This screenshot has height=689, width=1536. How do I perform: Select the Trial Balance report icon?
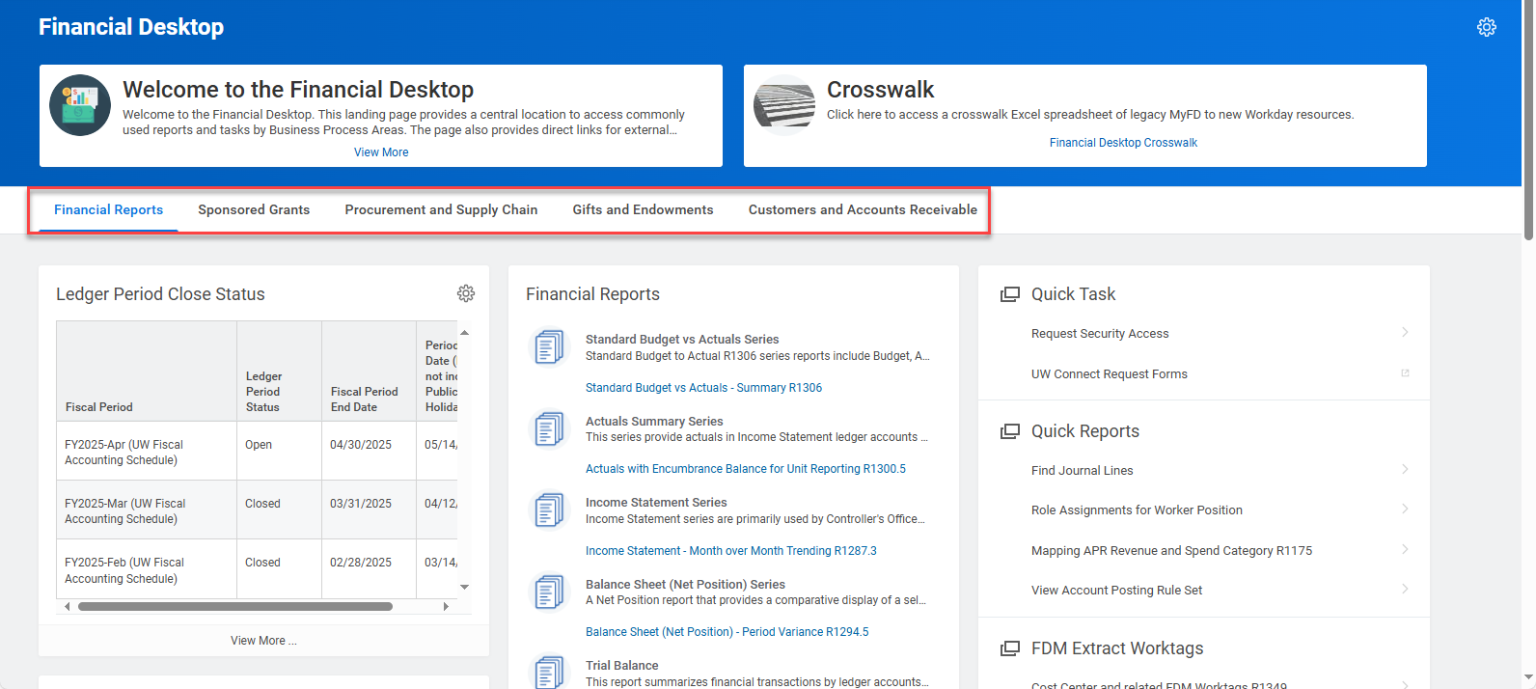click(x=548, y=672)
